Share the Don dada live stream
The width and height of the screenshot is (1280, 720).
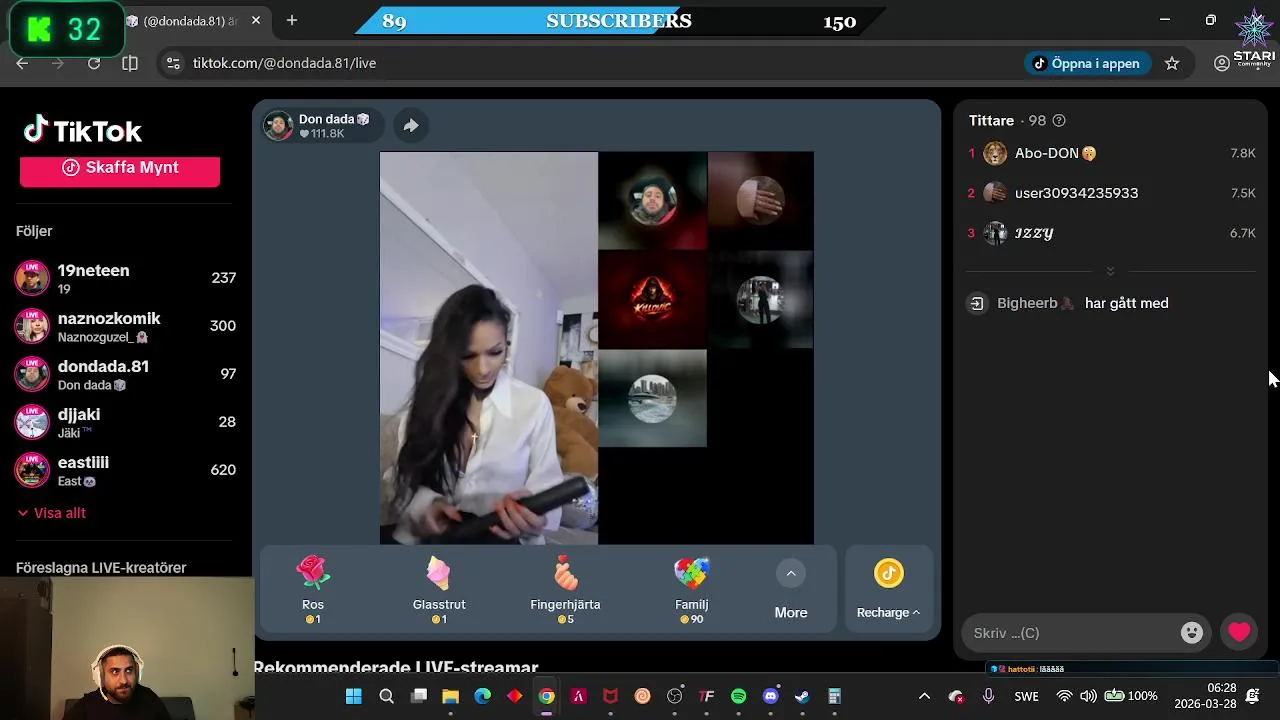tap(411, 125)
